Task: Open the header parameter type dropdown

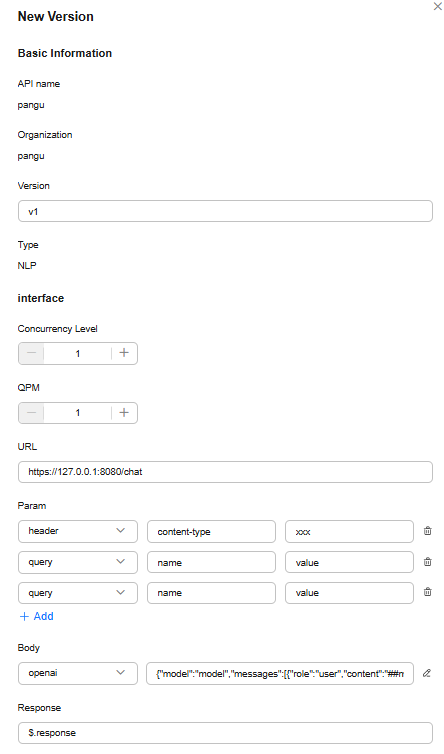Action: click(78, 531)
